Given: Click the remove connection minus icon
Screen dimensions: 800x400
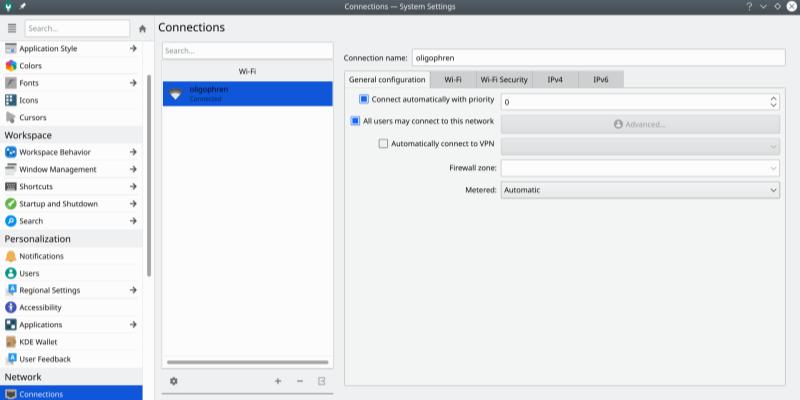Looking at the screenshot, I should 300,381.
